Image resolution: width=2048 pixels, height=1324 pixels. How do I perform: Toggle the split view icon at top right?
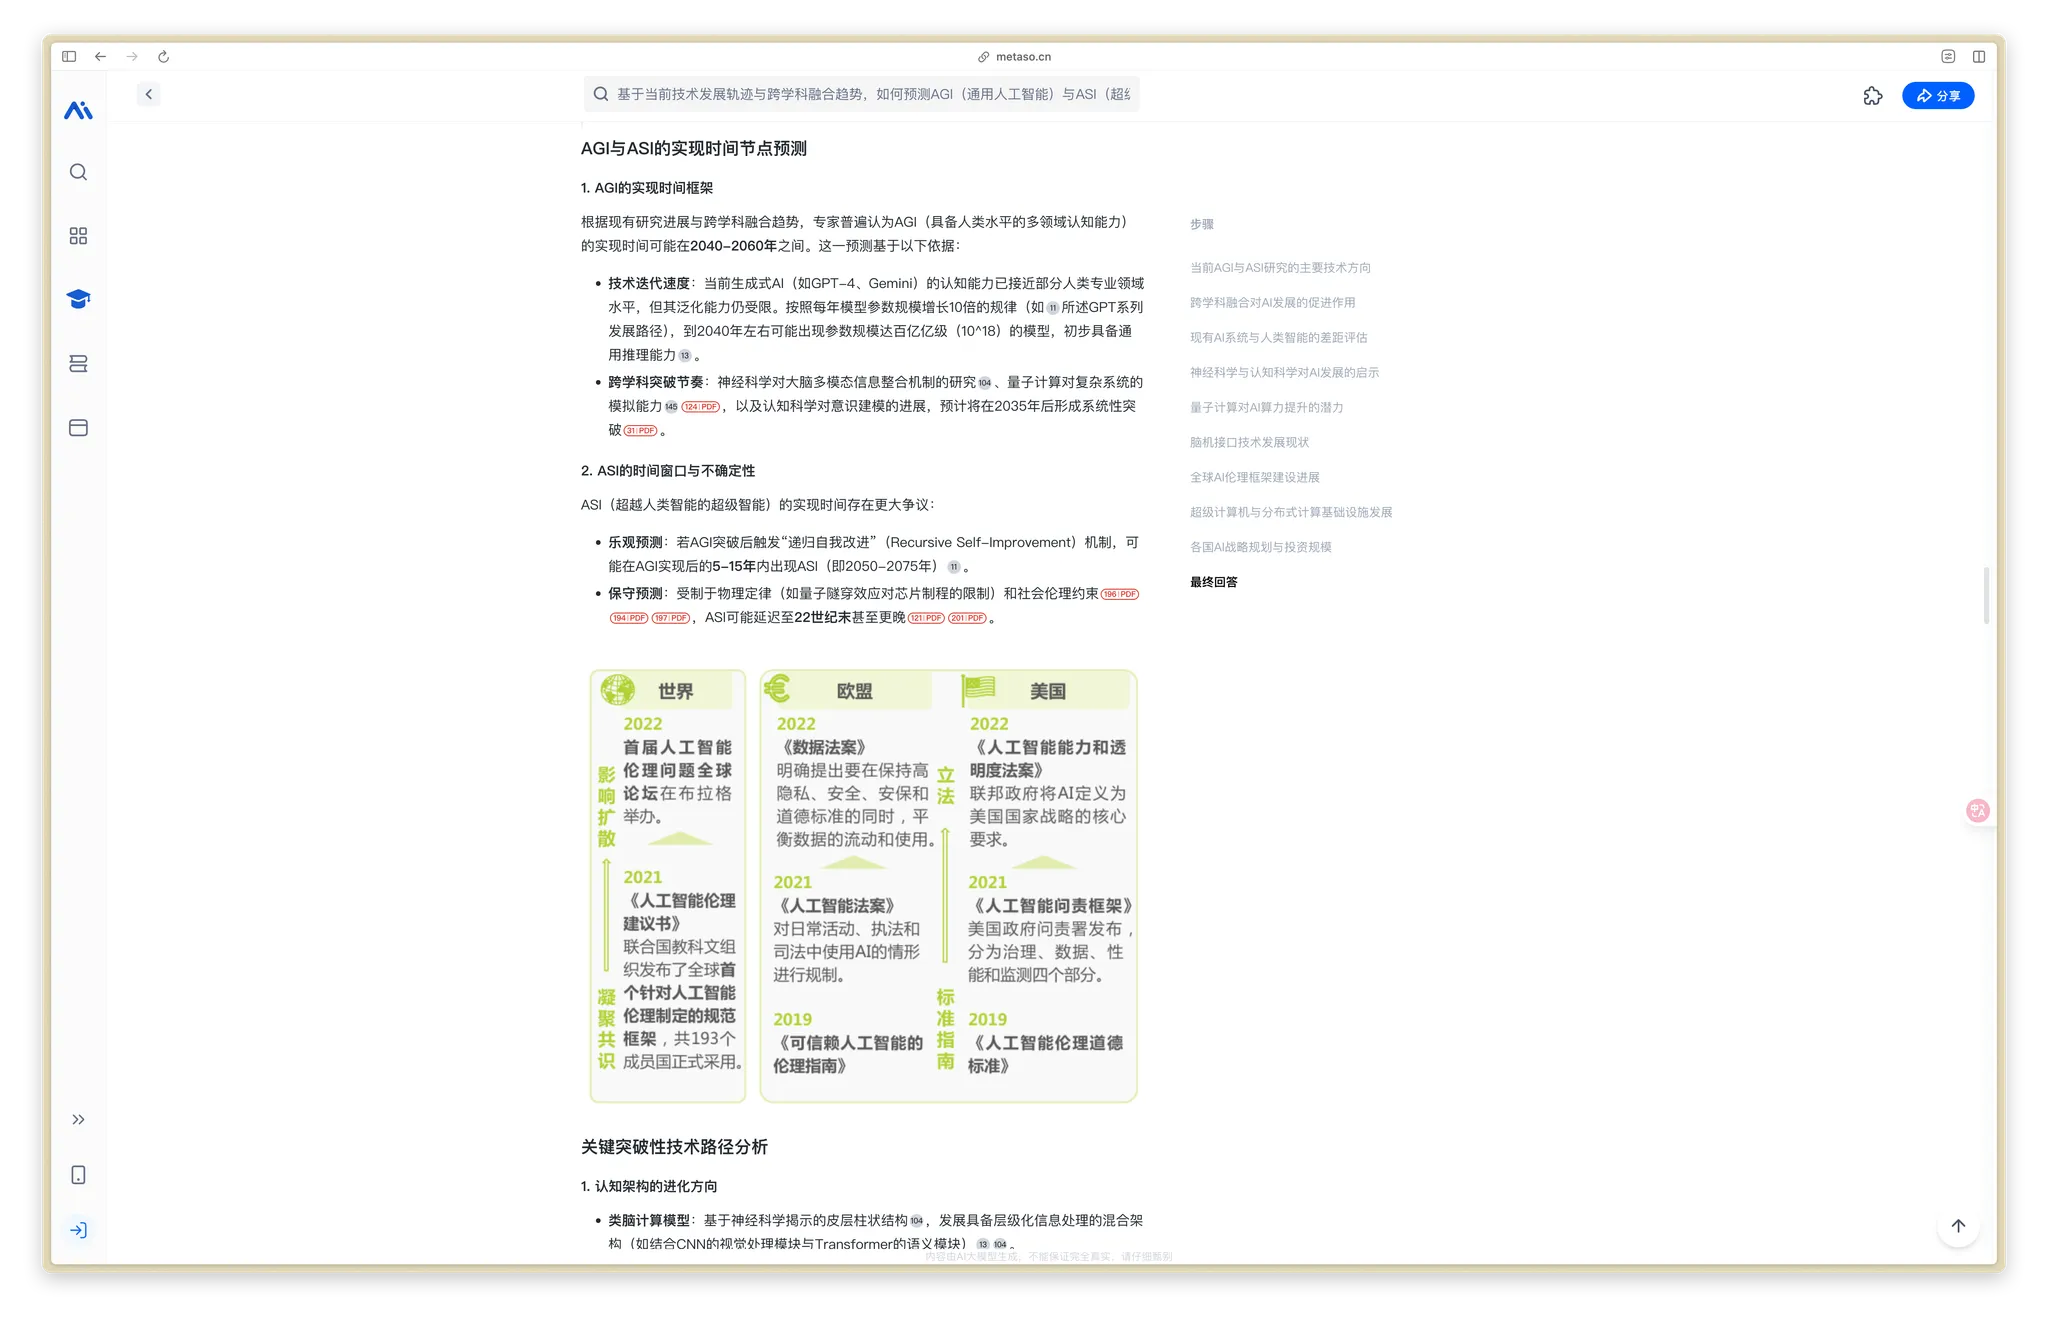click(x=1979, y=57)
